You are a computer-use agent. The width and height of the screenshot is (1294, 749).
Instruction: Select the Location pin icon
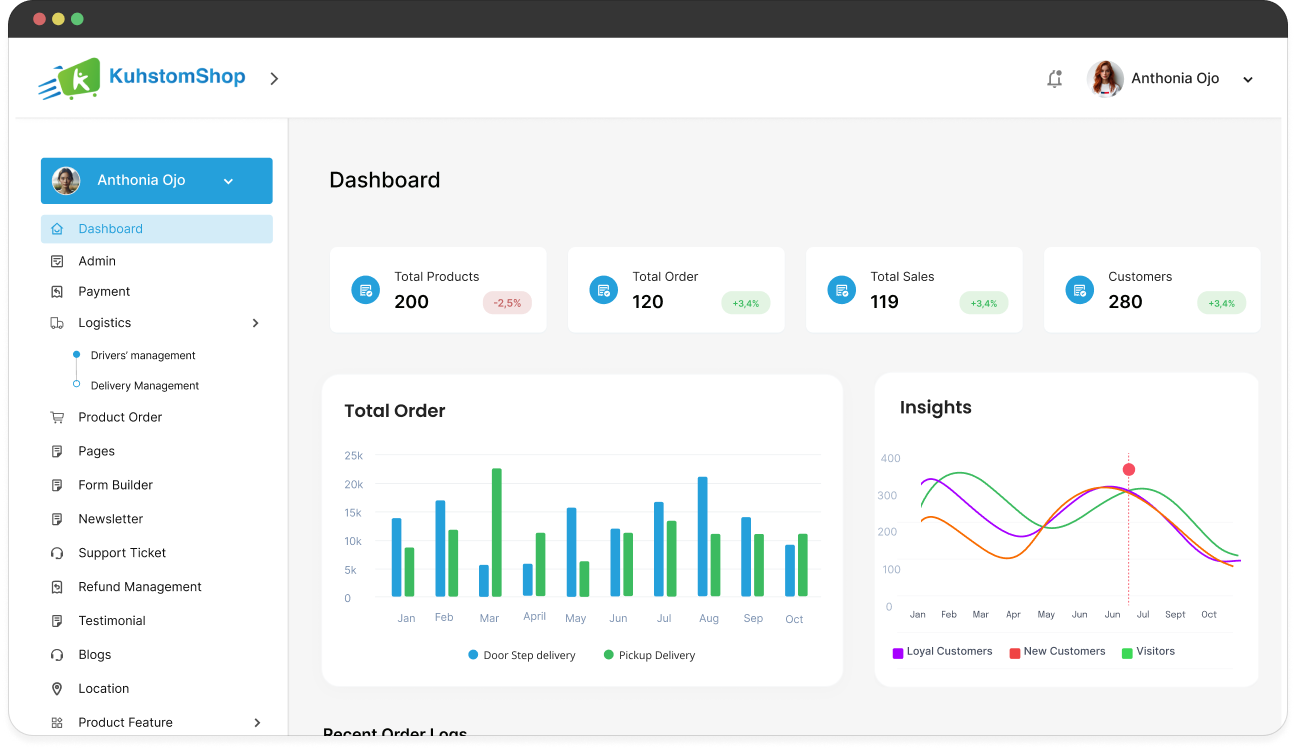tap(59, 688)
